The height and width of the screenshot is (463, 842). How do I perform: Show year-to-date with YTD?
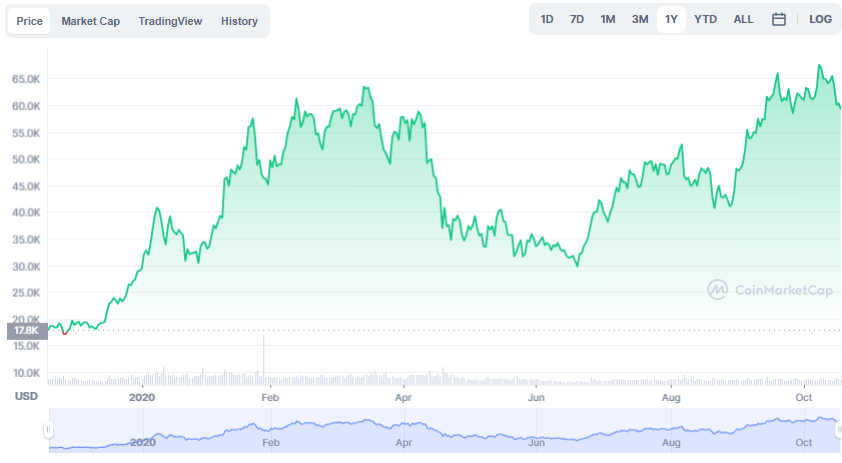point(705,19)
